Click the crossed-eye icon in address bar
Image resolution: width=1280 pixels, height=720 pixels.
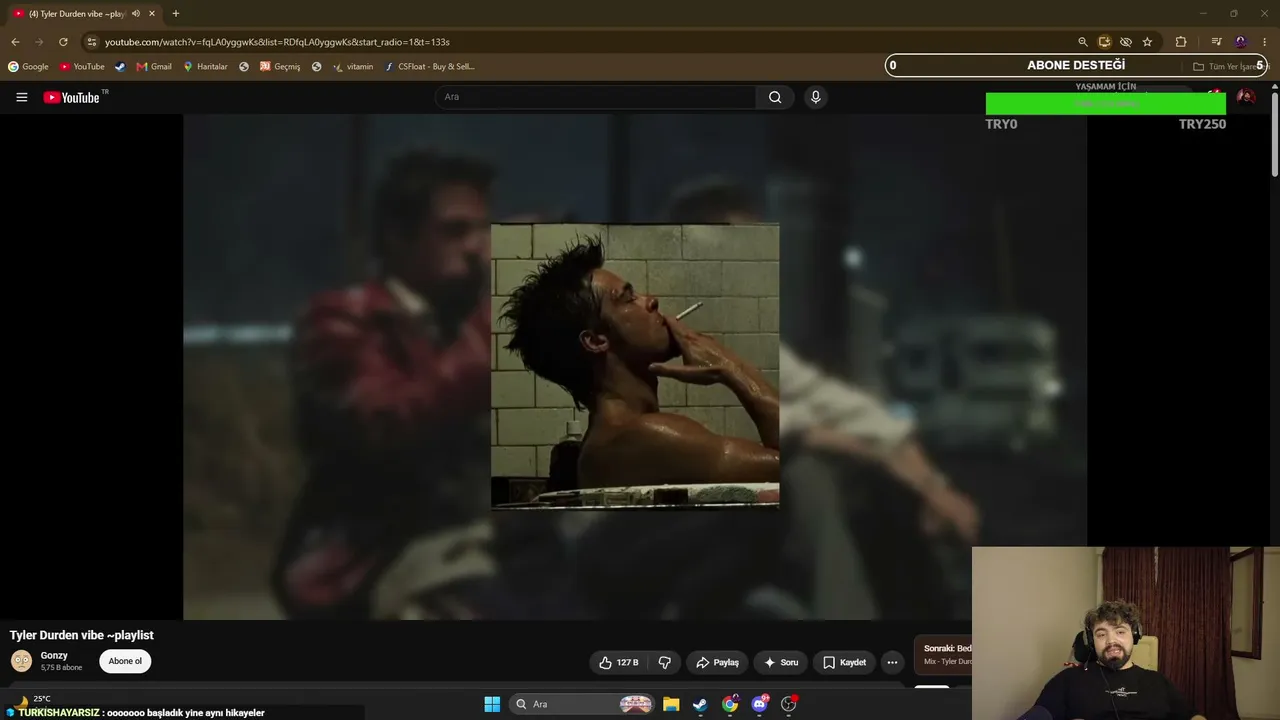click(x=1126, y=42)
